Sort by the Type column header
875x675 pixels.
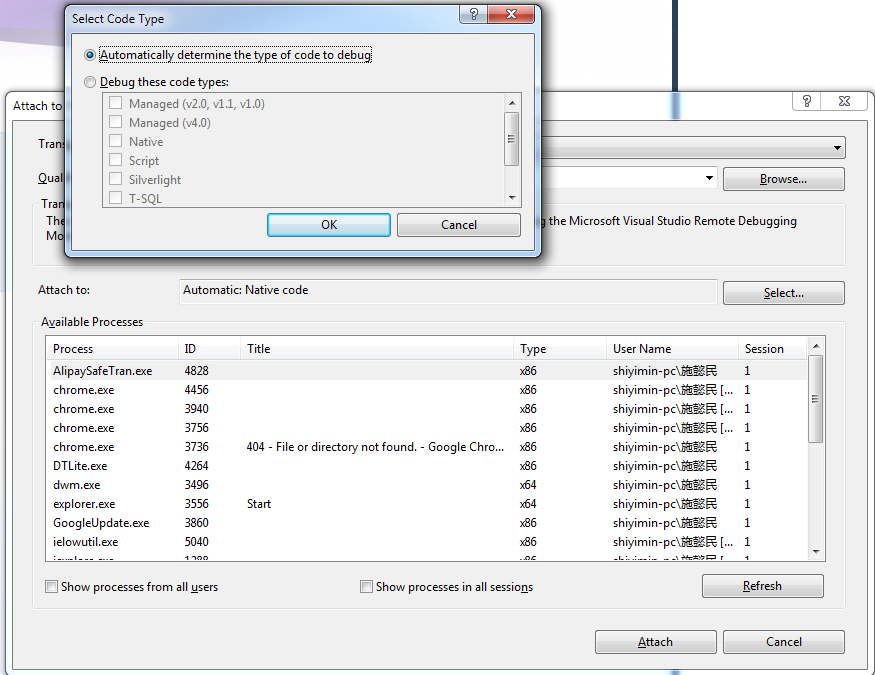click(x=560, y=349)
